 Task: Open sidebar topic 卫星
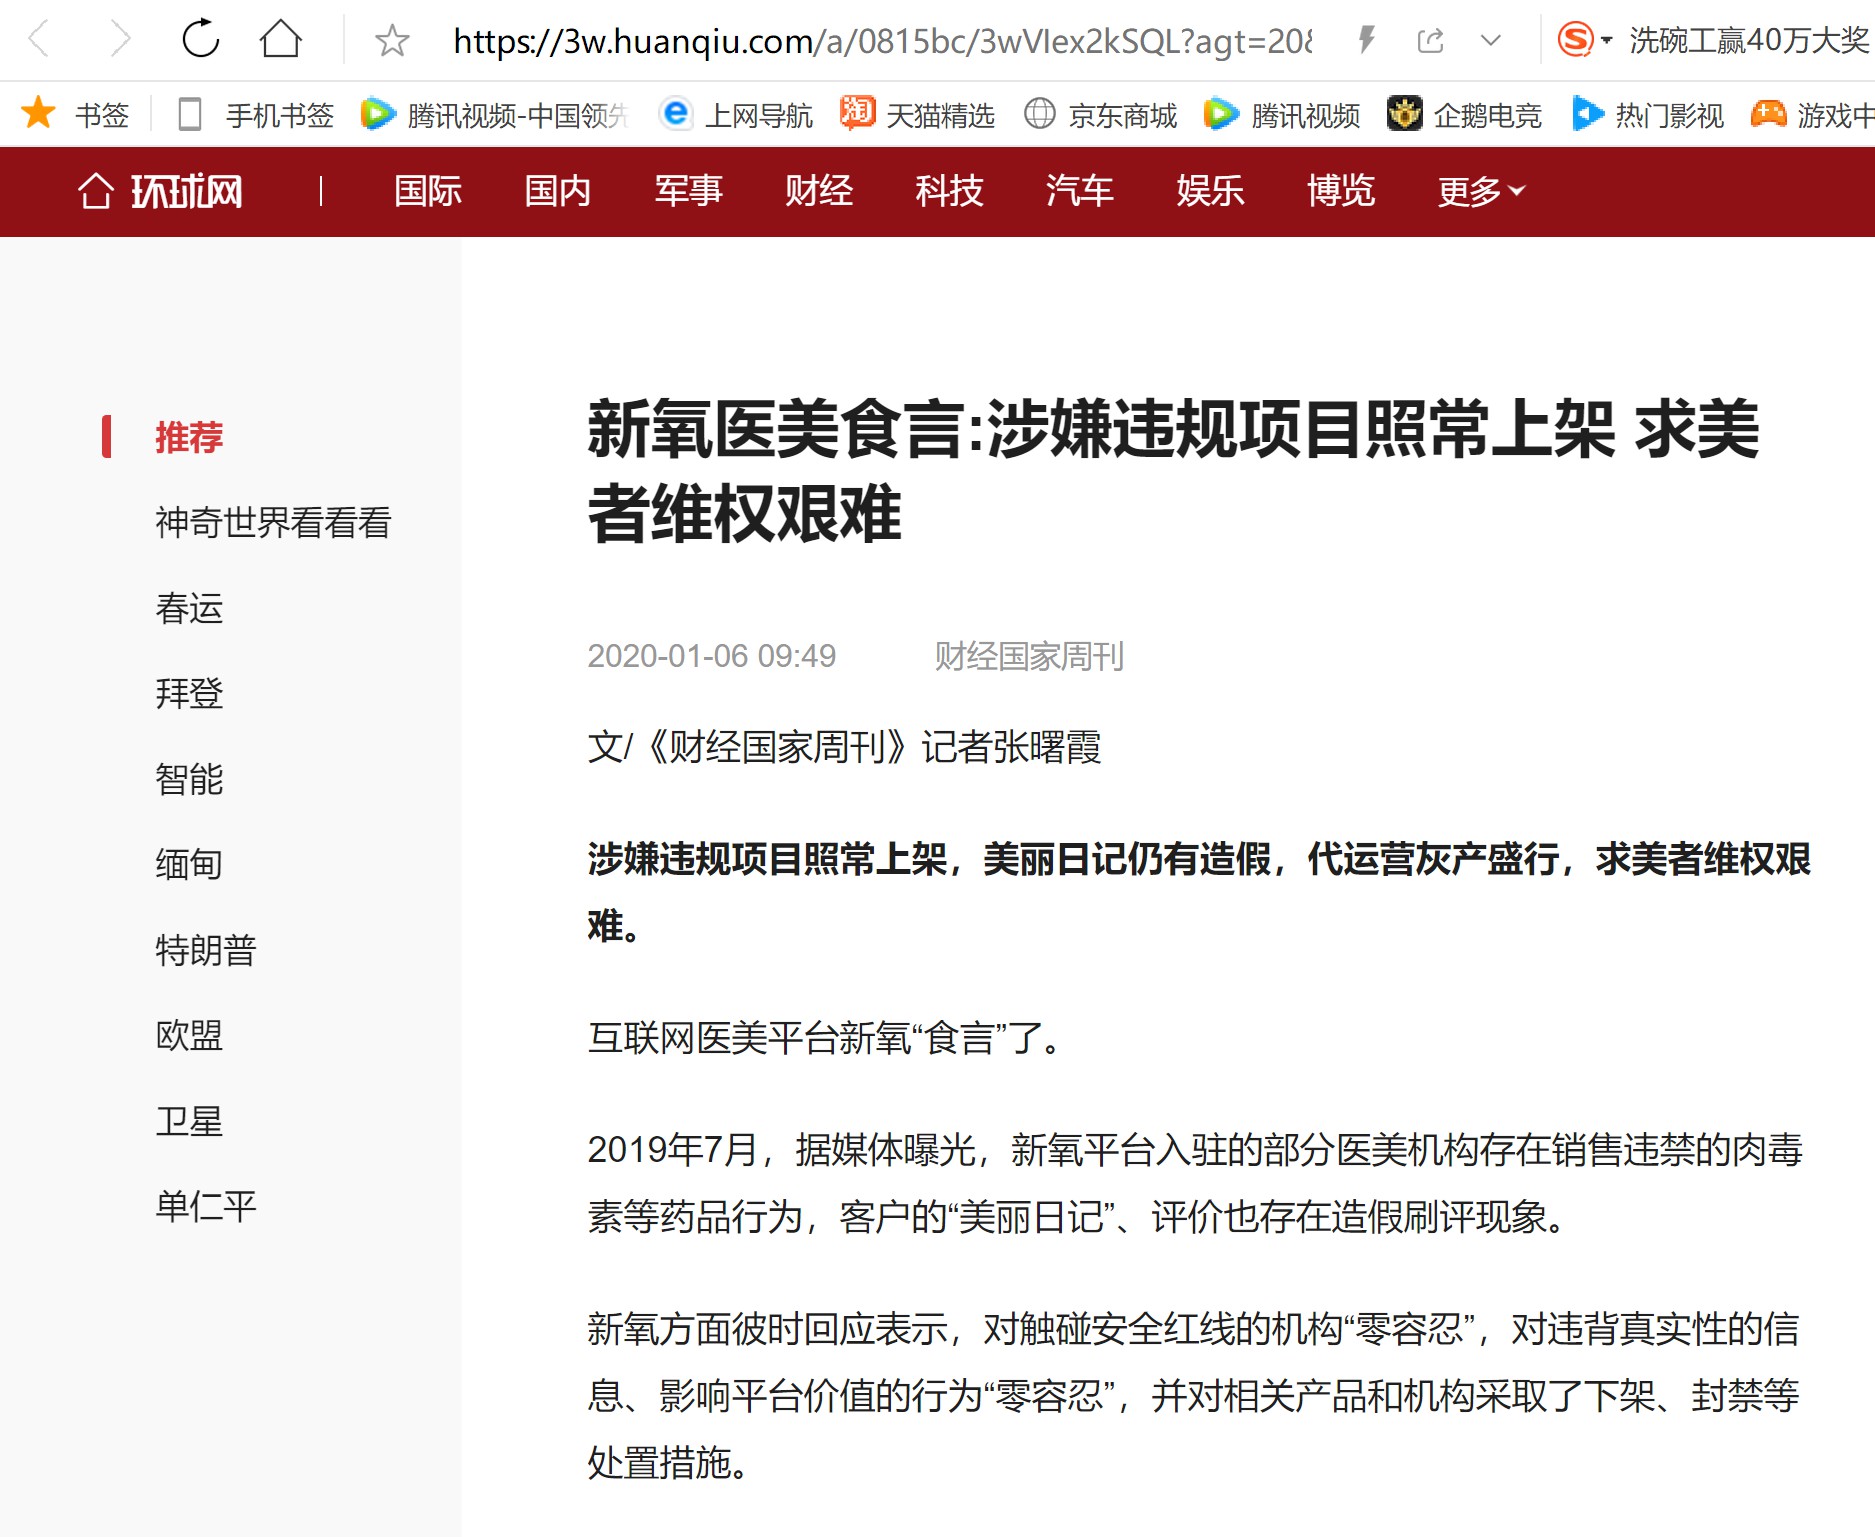click(x=189, y=1121)
